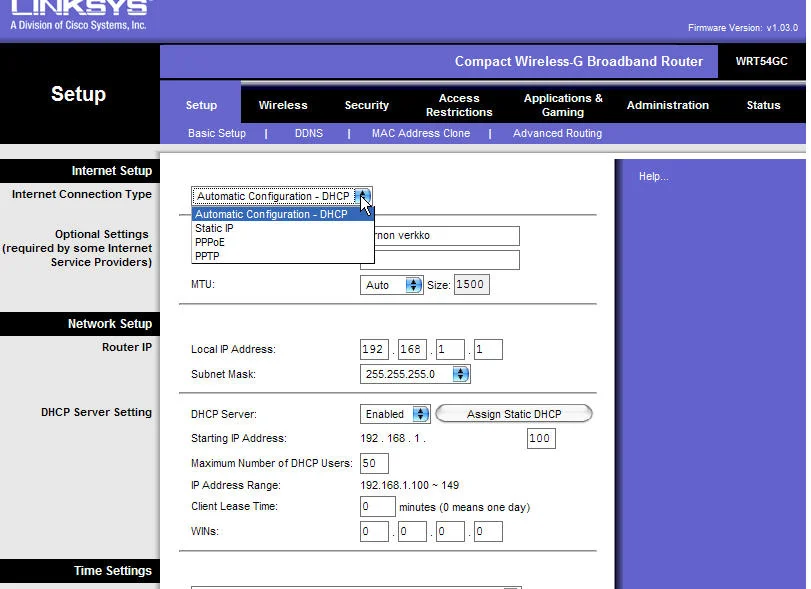Go to Access Restrictions tab
This screenshot has height=589, width=811.
(459, 105)
